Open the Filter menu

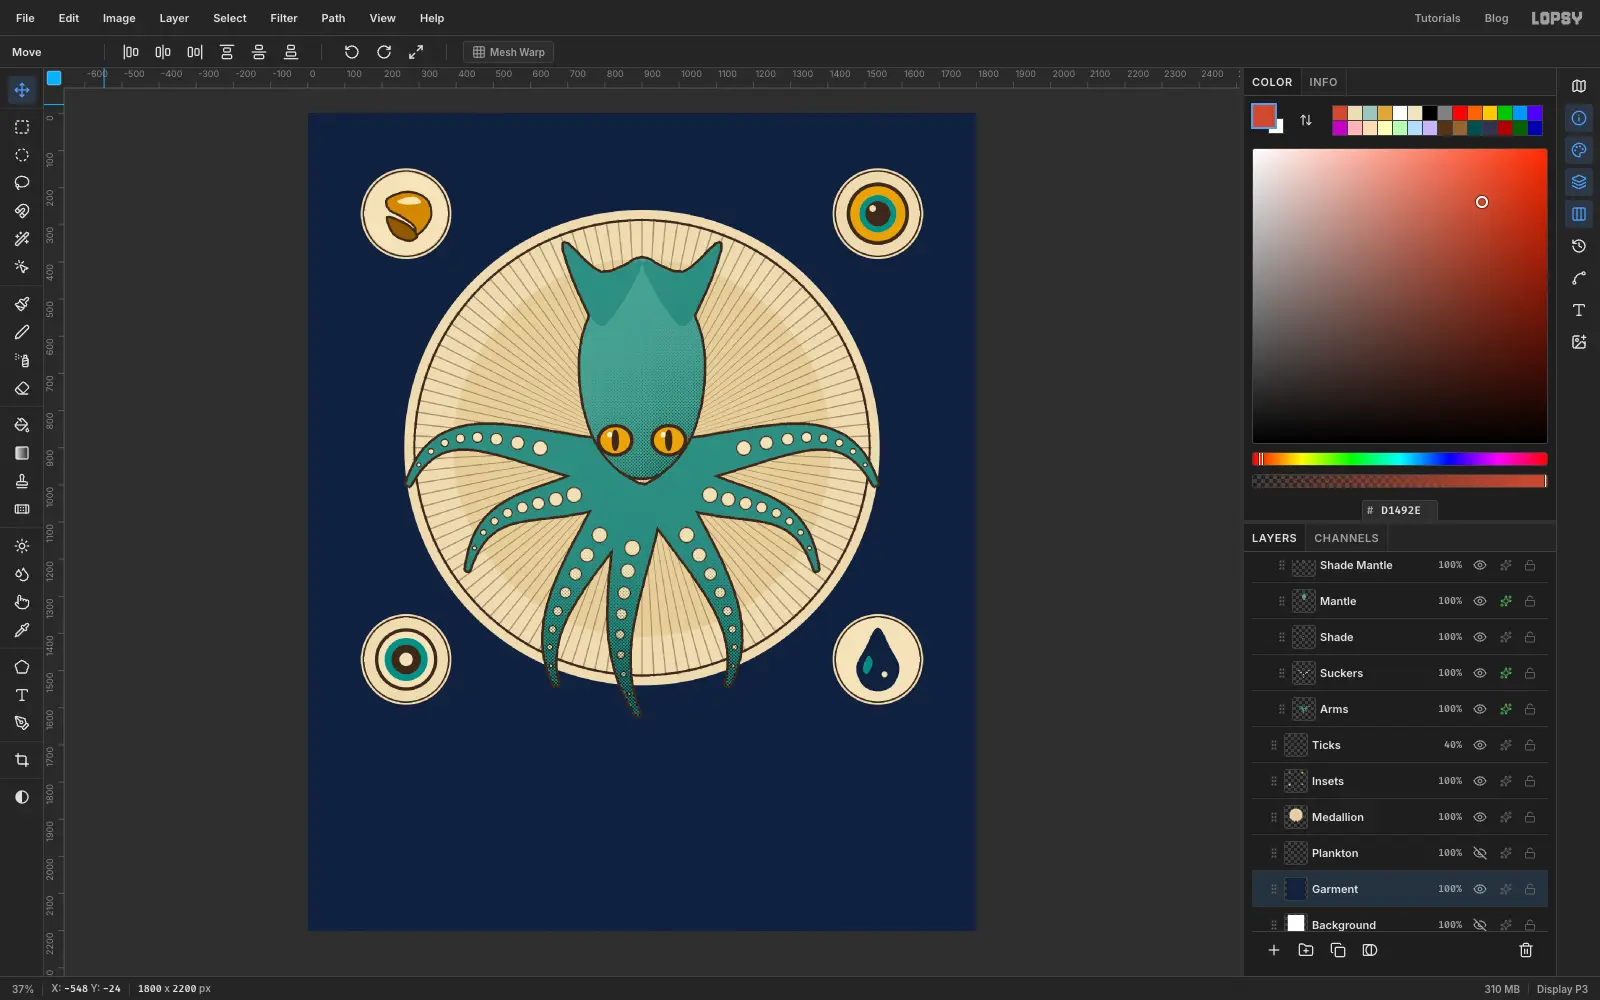284,18
